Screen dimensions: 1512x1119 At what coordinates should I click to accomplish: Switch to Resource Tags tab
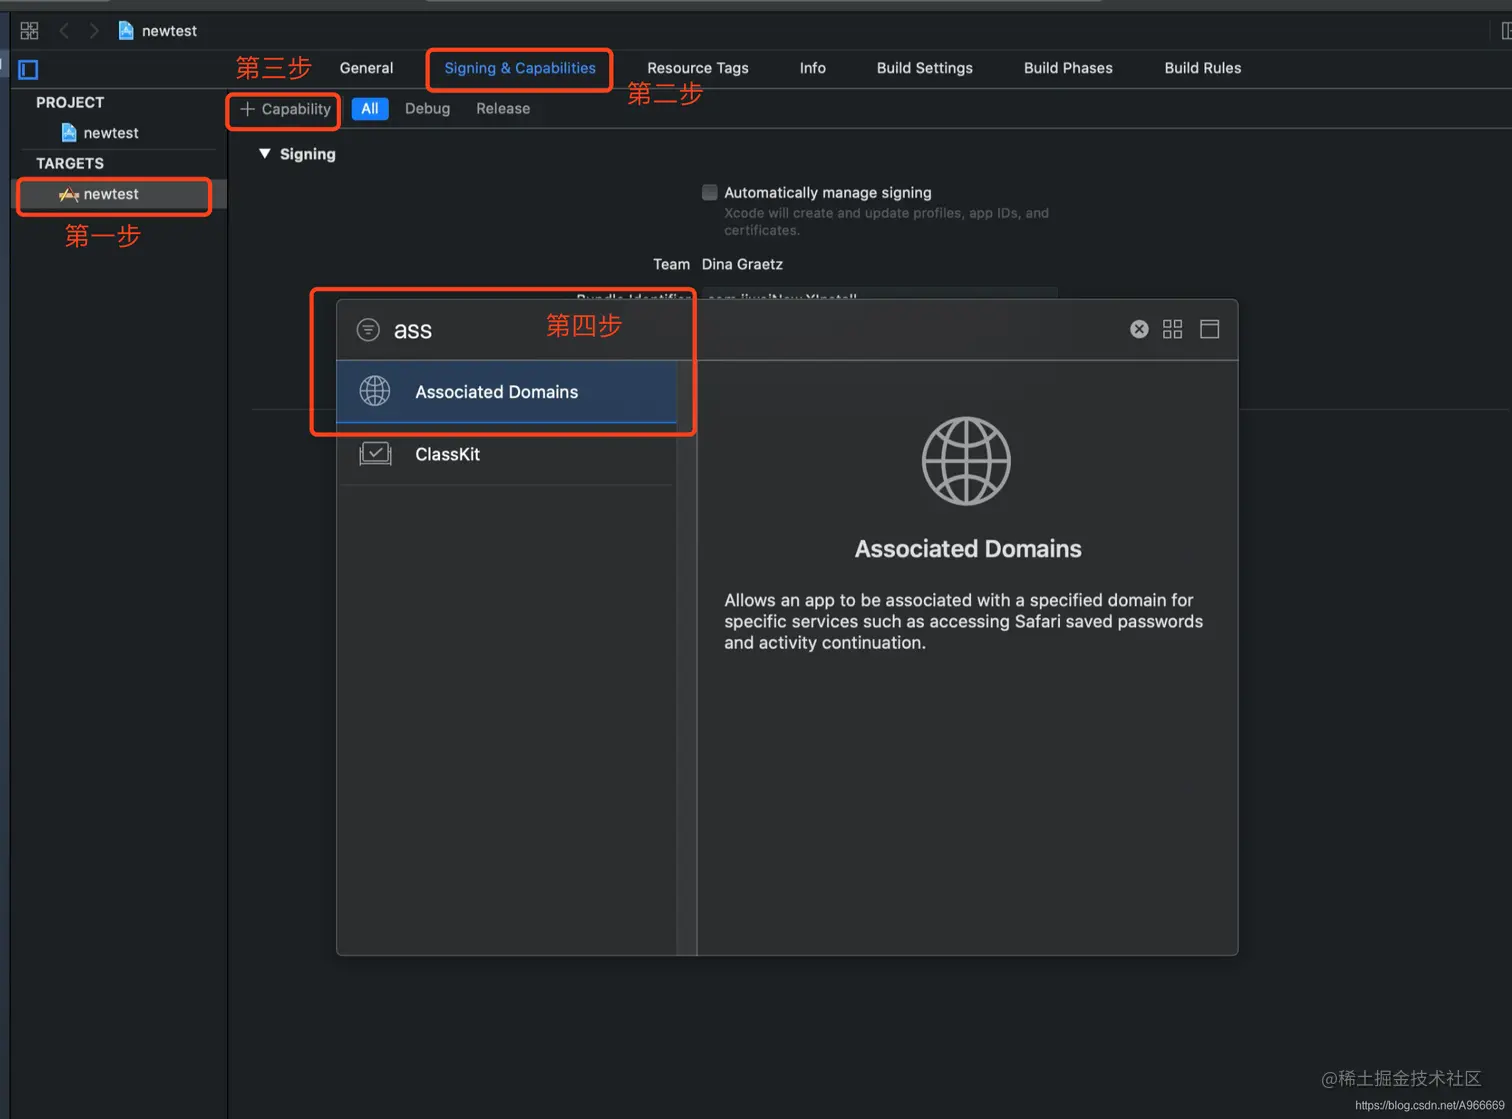point(698,68)
